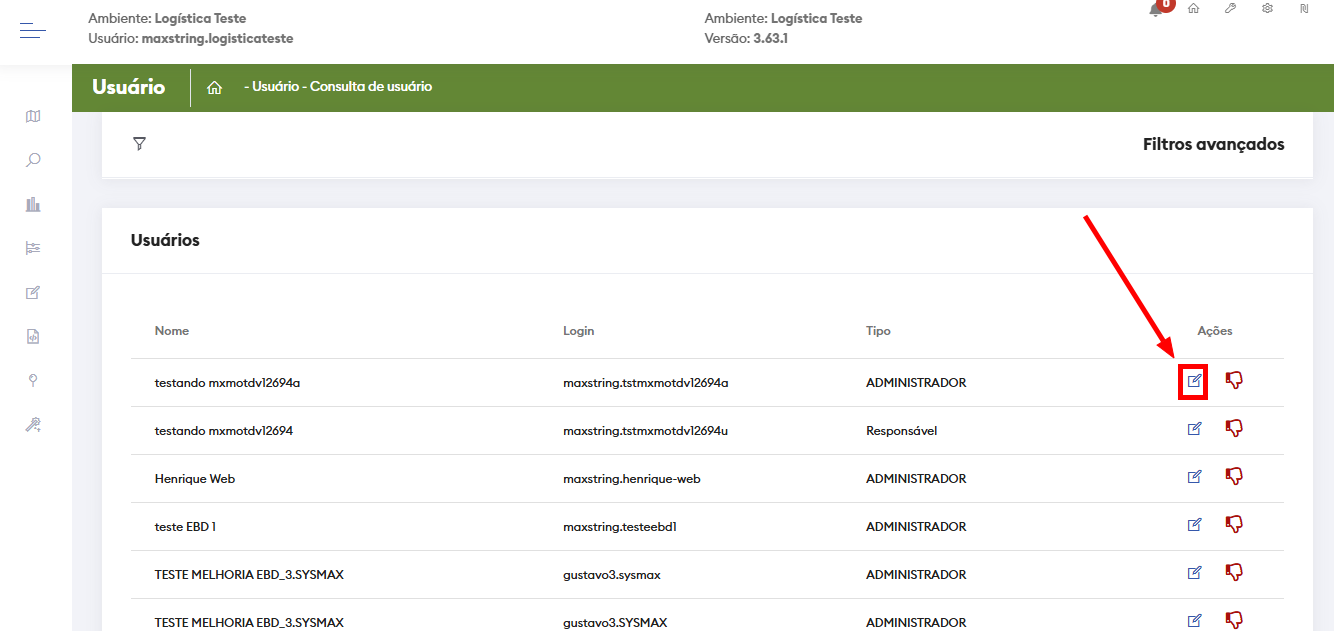This screenshot has width=1334, height=631.
Task: Edit user testando mxmotdv12694a
Action: 1194,381
